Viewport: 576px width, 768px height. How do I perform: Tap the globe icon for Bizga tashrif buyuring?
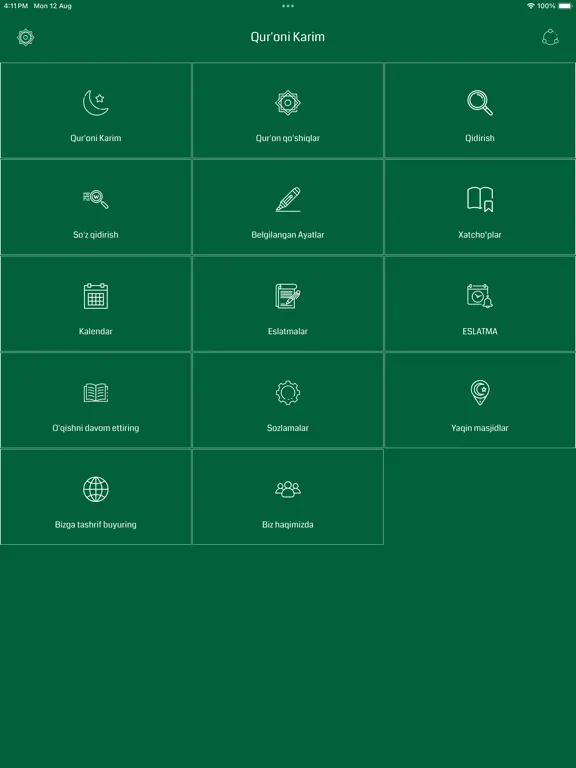coord(96,489)
